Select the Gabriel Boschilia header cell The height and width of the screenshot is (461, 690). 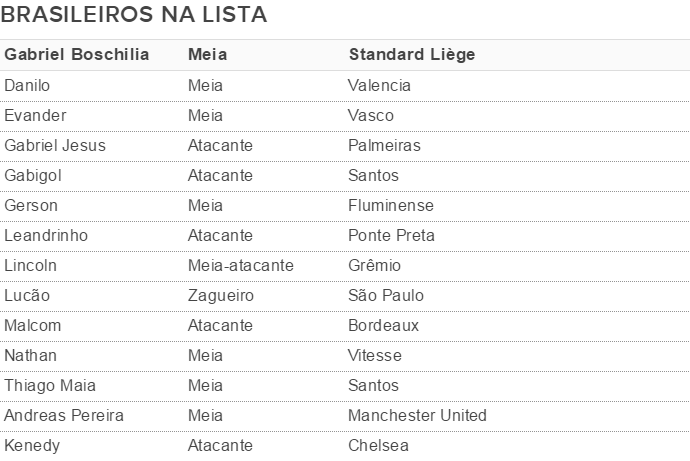(x=77, y=55)
